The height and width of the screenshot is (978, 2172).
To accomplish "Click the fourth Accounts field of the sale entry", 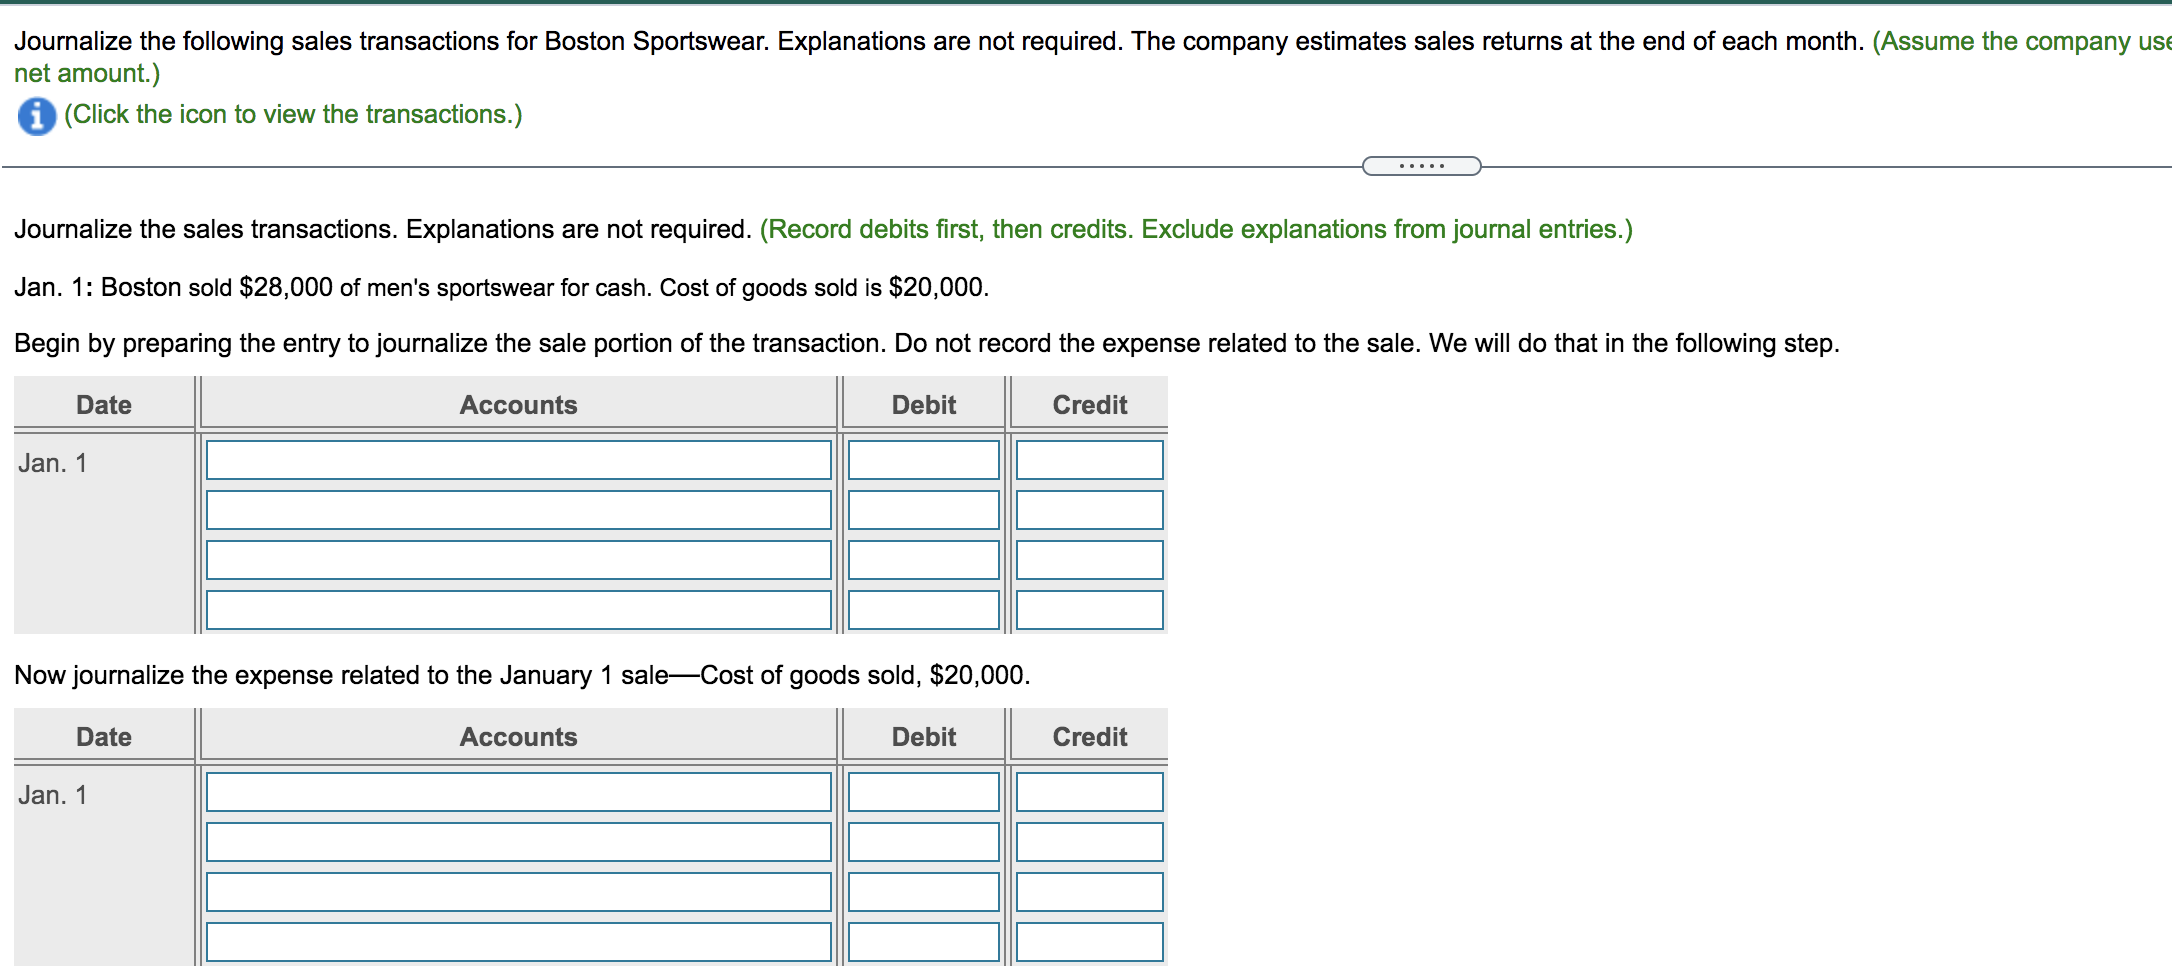I will click(x=518, y=609).
